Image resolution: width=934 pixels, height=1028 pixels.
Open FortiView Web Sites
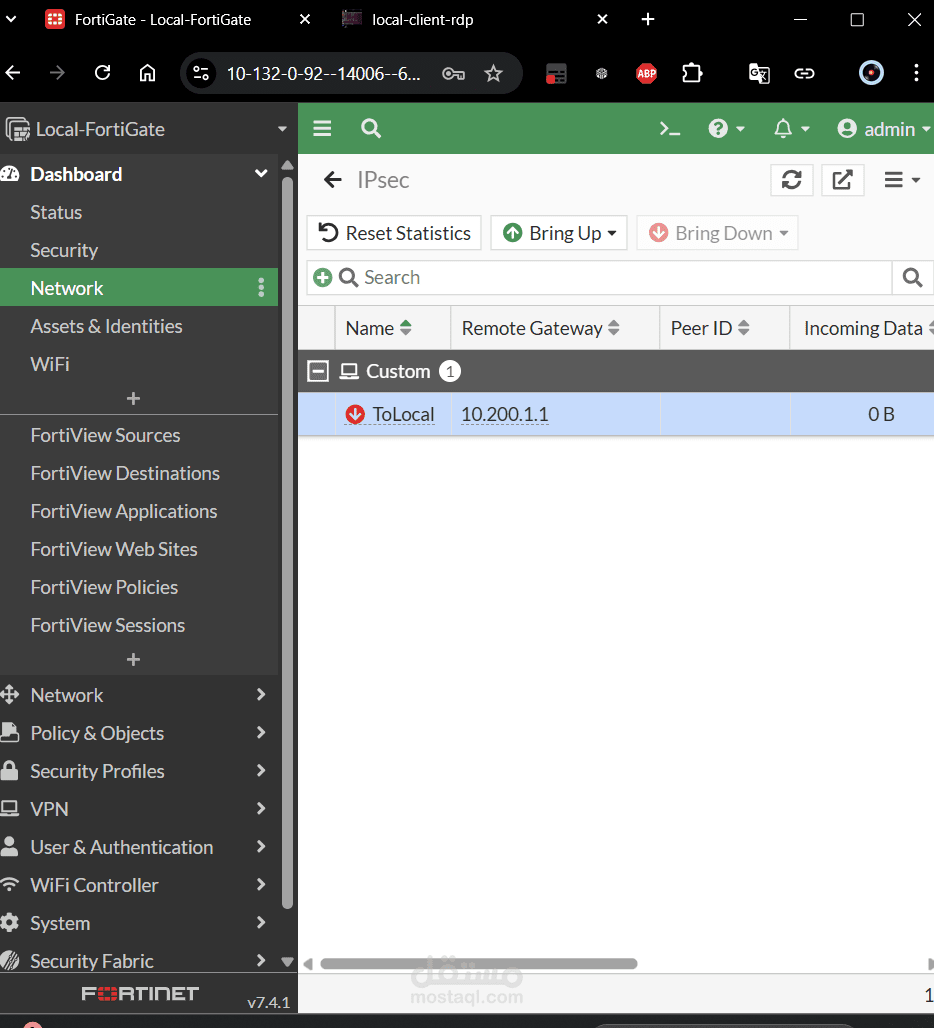tap(113, 549)
